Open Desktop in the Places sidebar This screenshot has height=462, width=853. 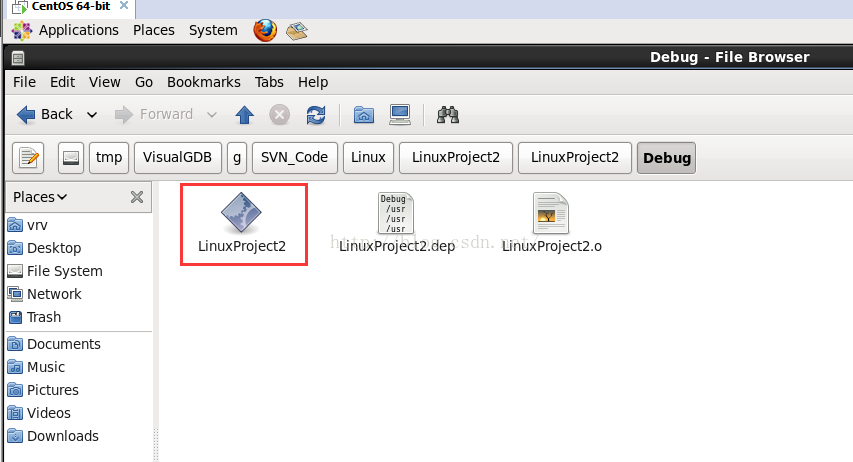(45, 248)
